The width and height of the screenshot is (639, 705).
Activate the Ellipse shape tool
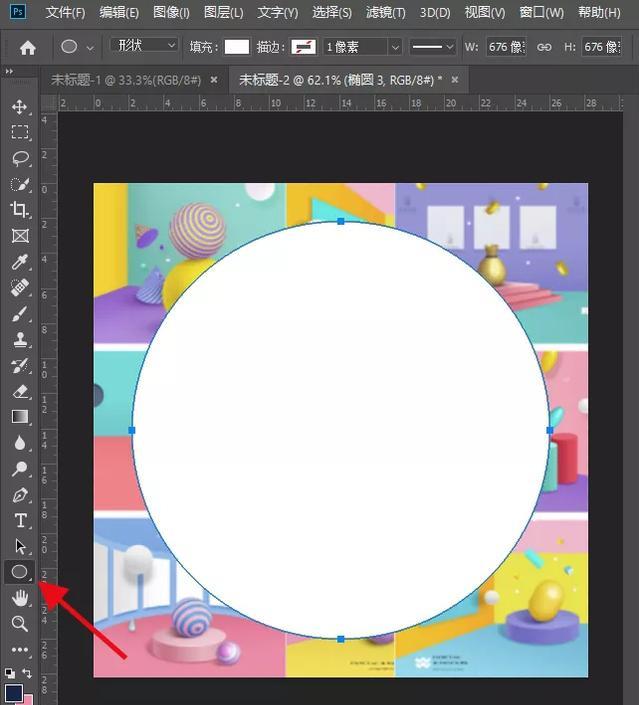[19, 572]
